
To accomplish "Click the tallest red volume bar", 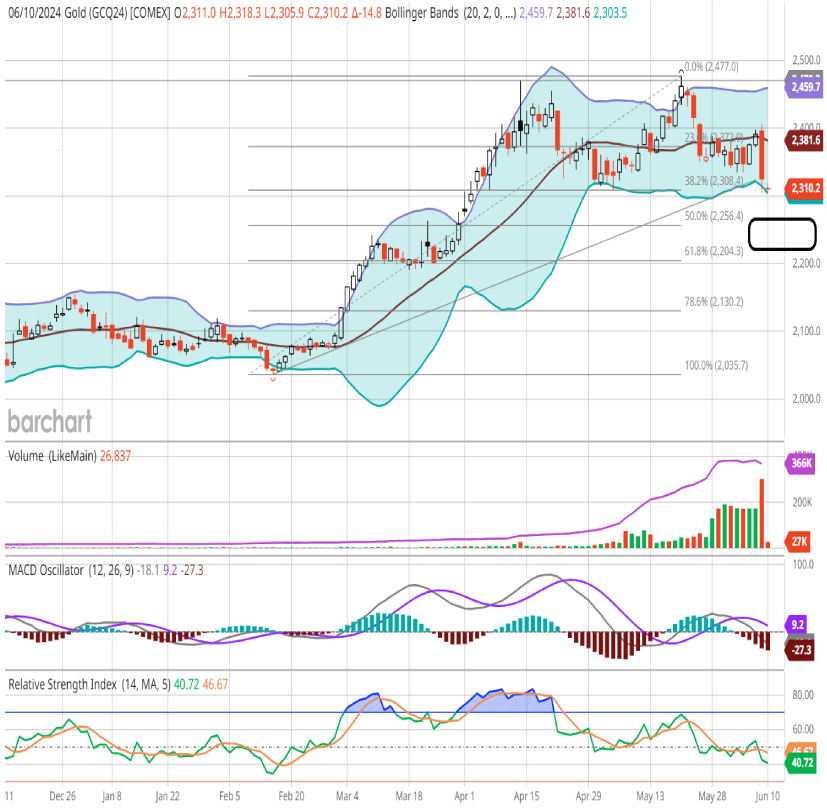I will tap(762, 512).
